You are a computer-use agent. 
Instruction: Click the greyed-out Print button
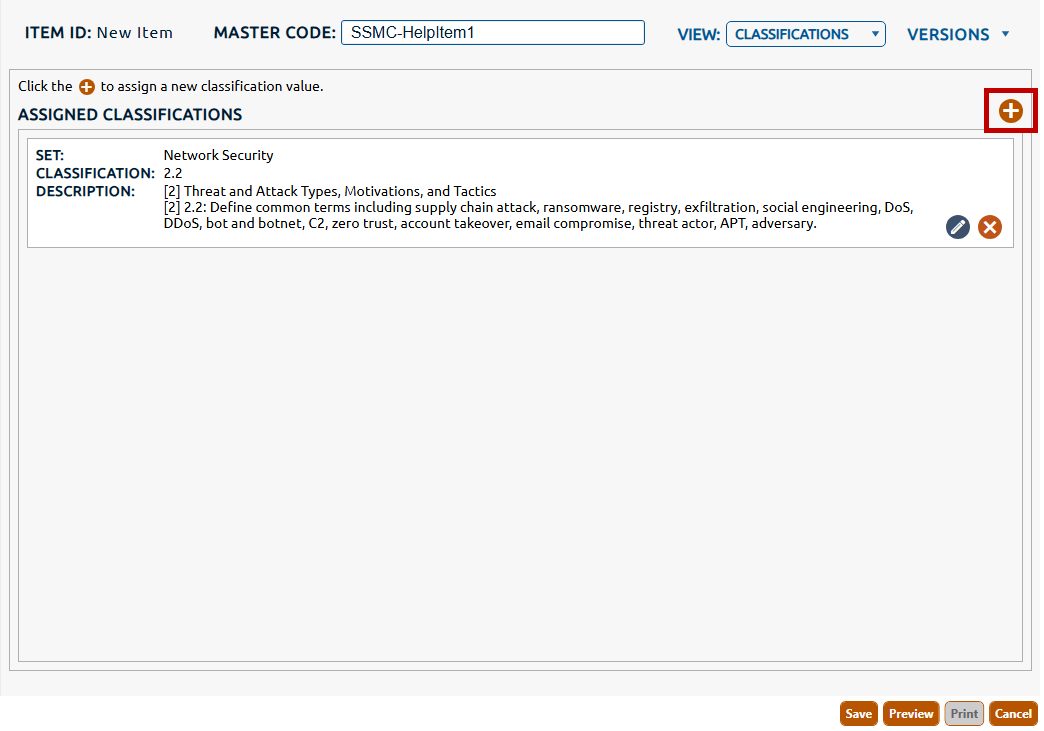pyautogui.click(x=964, y=713)
